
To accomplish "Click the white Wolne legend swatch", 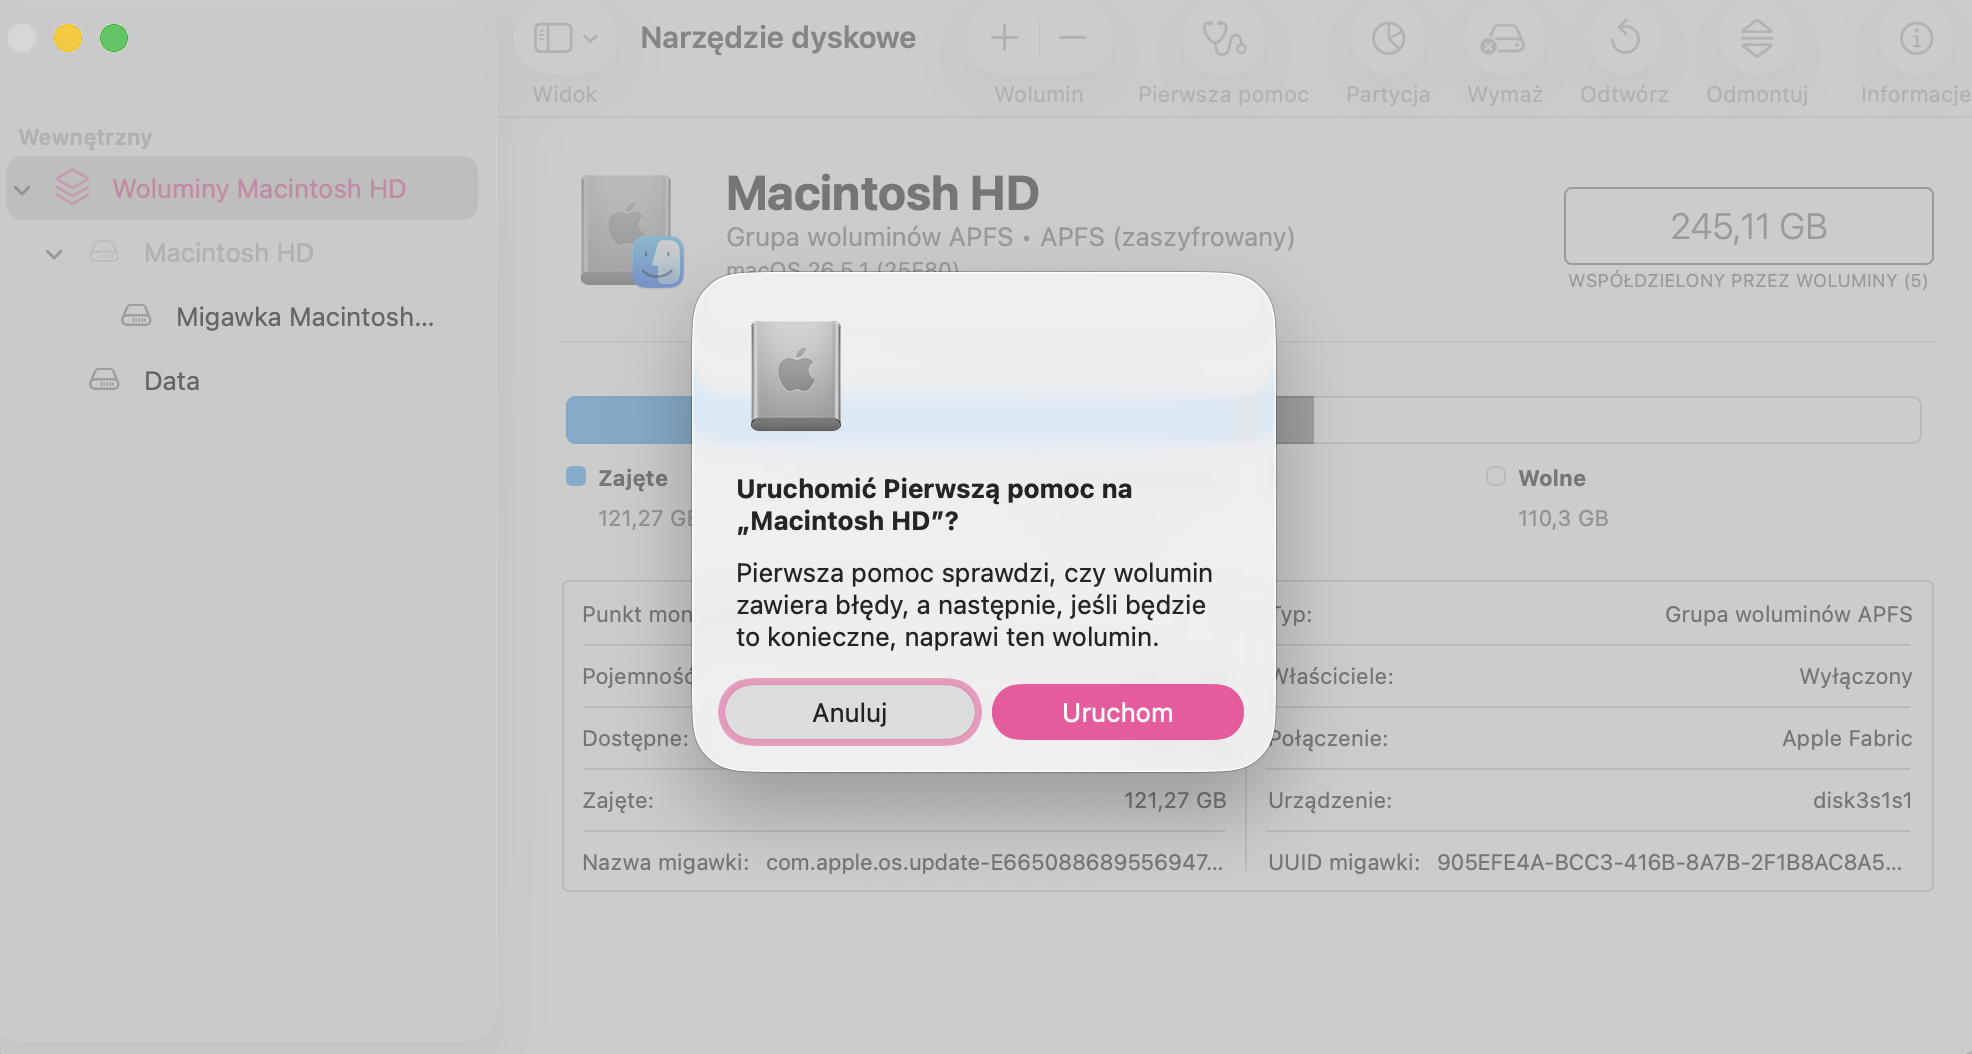I will 1496,476.
